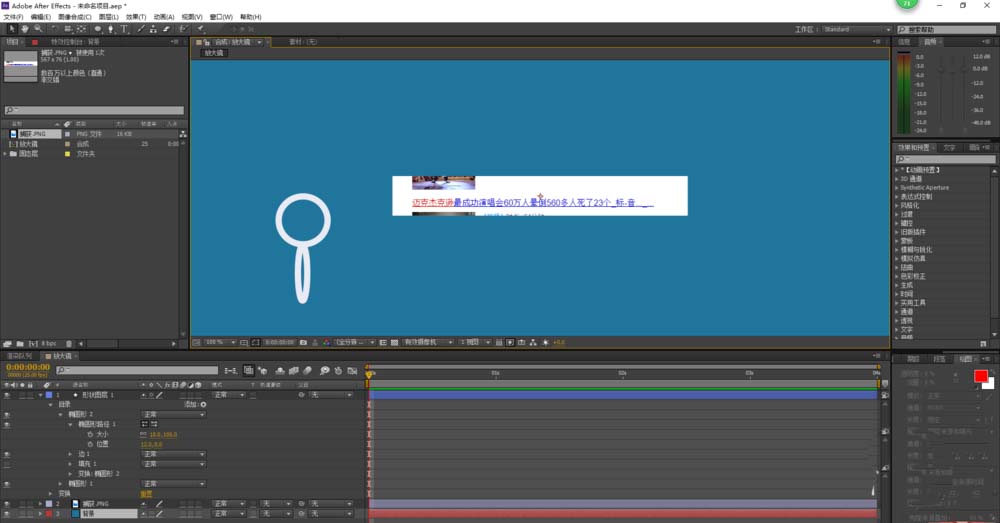Toggle the transparency grid icon in viewer
The width and height of the screenshot is (1000, 523).
coord(394,343)
